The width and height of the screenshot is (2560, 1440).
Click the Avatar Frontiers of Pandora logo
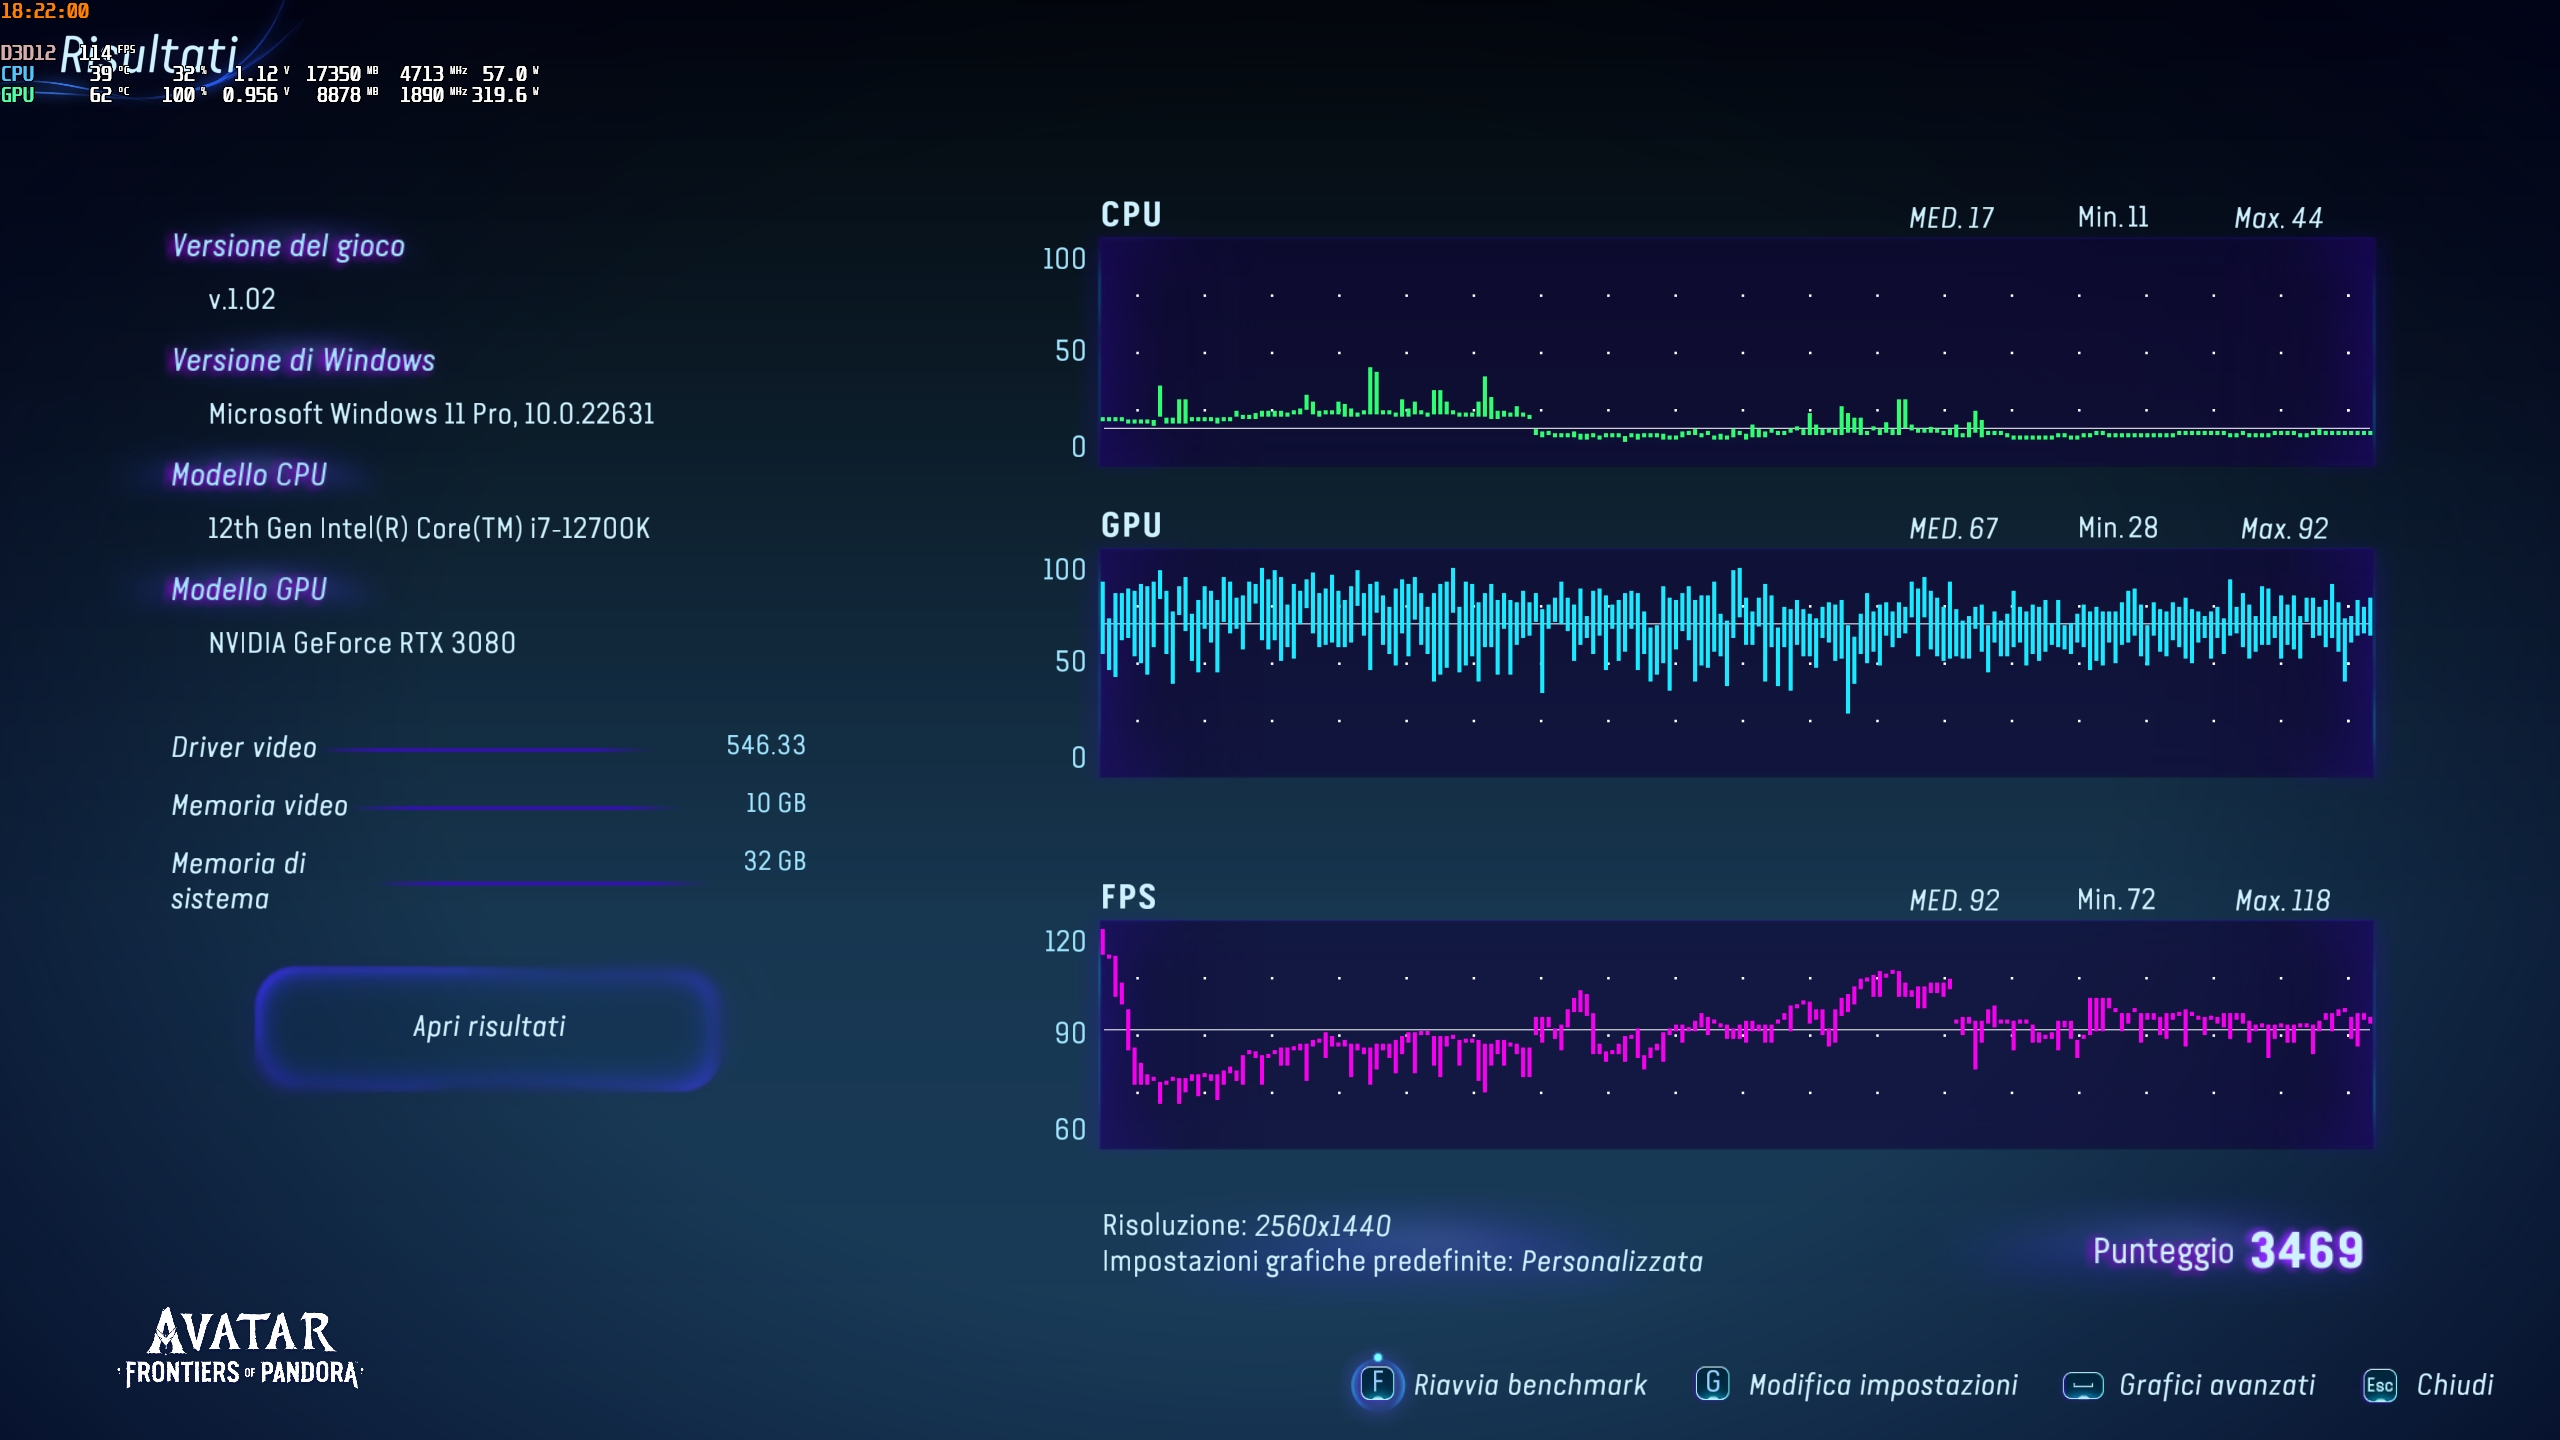click(x=241, y=1348)
